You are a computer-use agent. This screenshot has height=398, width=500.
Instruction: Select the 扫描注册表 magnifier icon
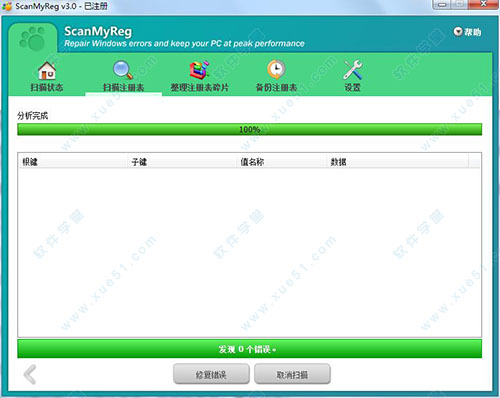[123, 70]
